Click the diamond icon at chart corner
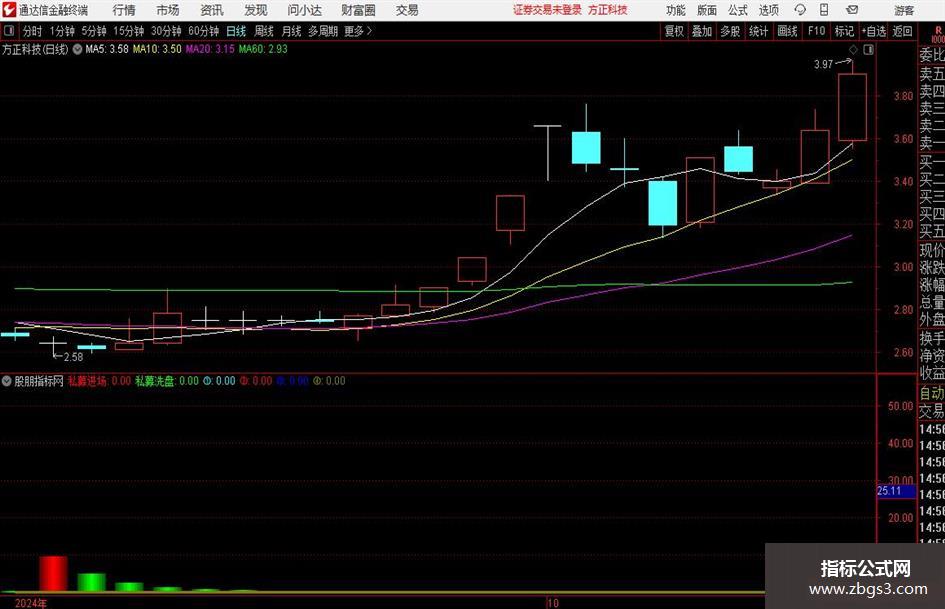This screenshot has width=945, height=609. pyautogui.click(x=853, y=50)
